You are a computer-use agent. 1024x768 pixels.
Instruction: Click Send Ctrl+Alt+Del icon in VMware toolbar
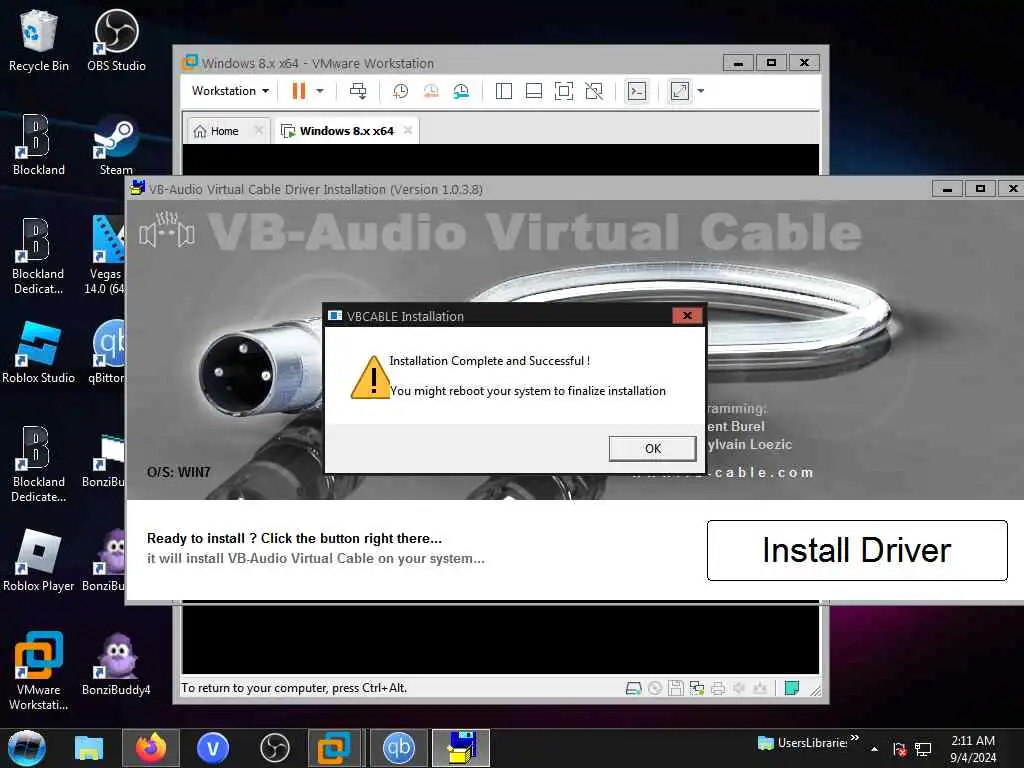pos(358,91)
